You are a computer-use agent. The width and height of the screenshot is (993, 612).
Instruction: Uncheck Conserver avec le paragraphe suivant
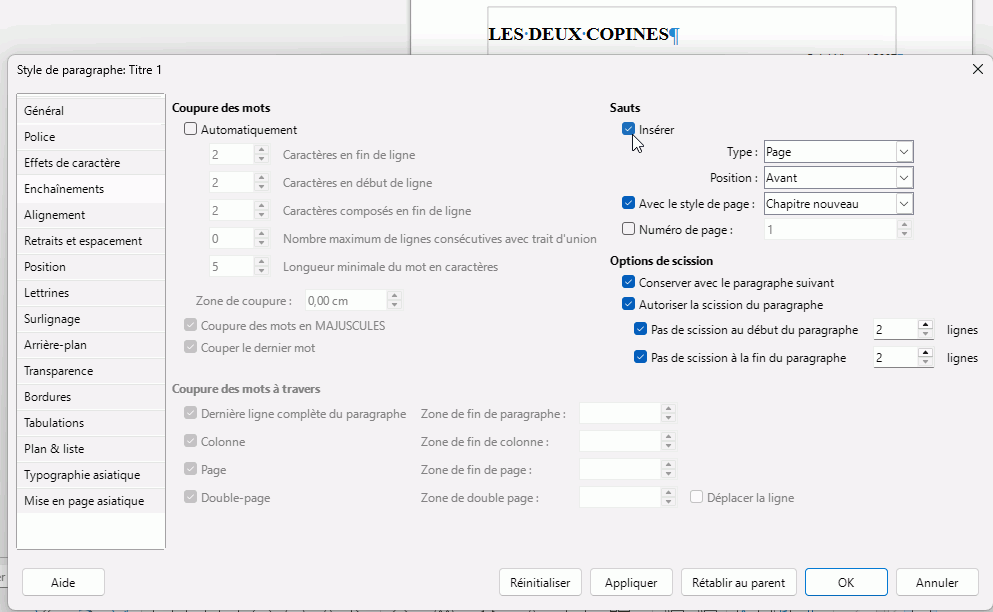(629, 283)
